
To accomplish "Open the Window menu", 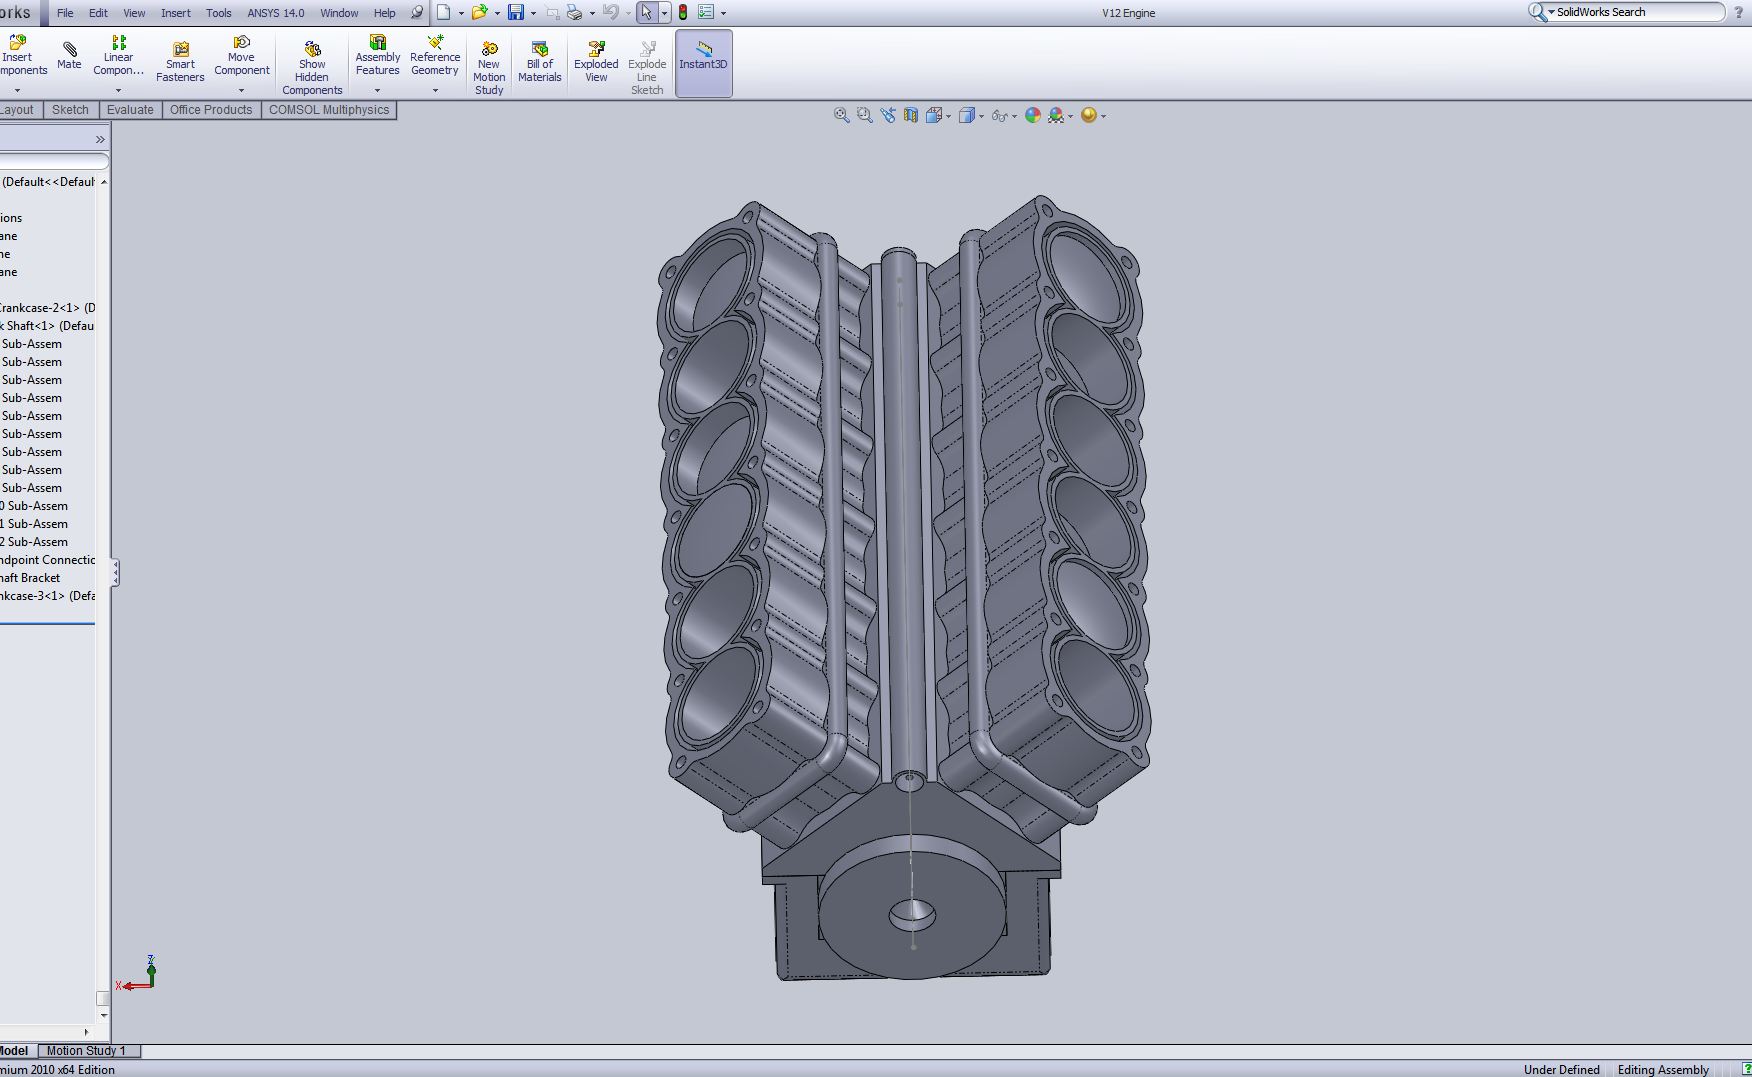I will click(x=339, y=13).
